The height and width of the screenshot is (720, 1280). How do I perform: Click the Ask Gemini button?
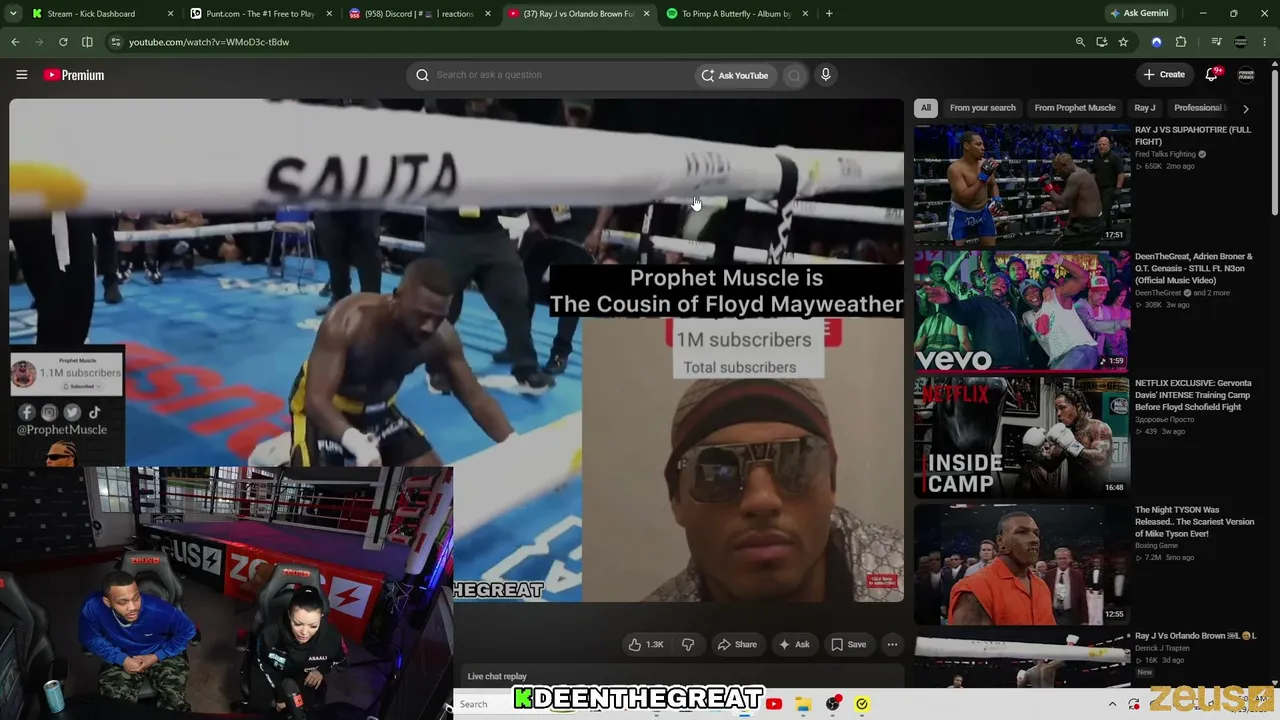point(1138,13)
